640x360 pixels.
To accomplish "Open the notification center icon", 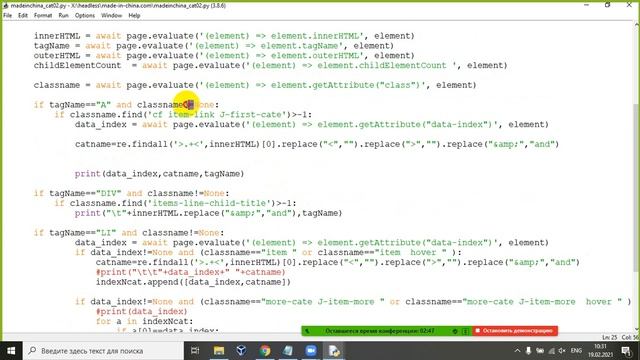I will tap(626, 351).
